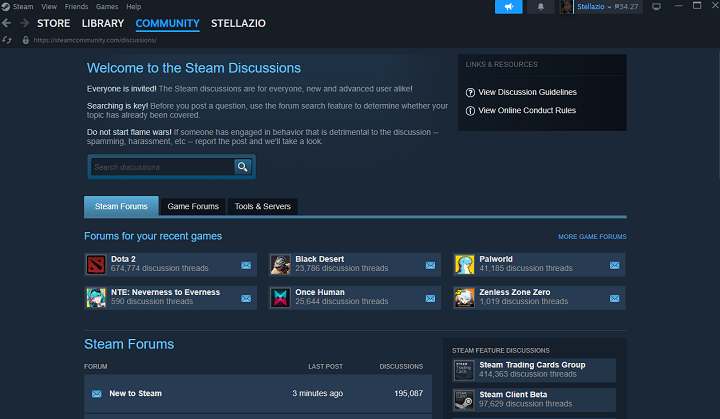Image resolution: width=720 pixels, height=419 pixels.
Task: Open the New to Steam forum
Action: click(135, 394)
